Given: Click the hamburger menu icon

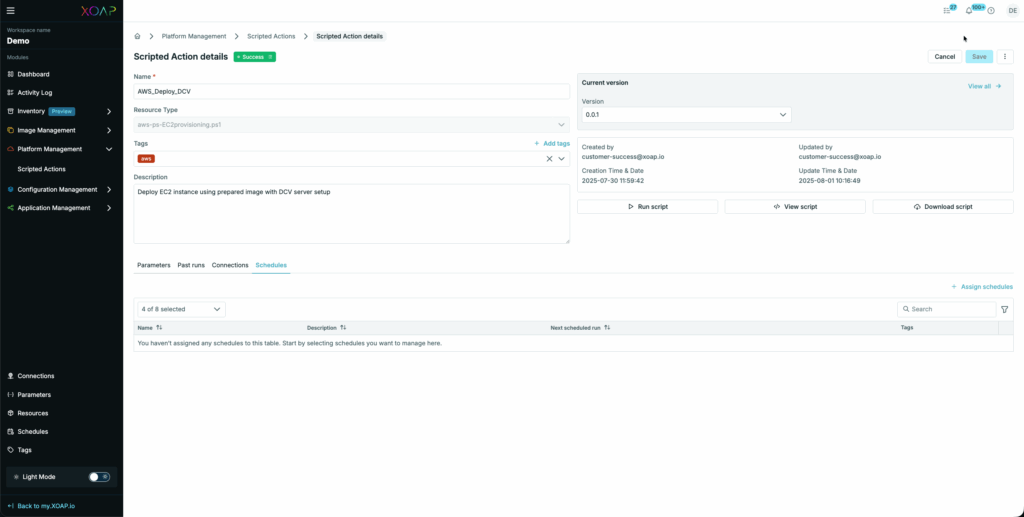Looking at the screenshot, I should coord(11,10).
